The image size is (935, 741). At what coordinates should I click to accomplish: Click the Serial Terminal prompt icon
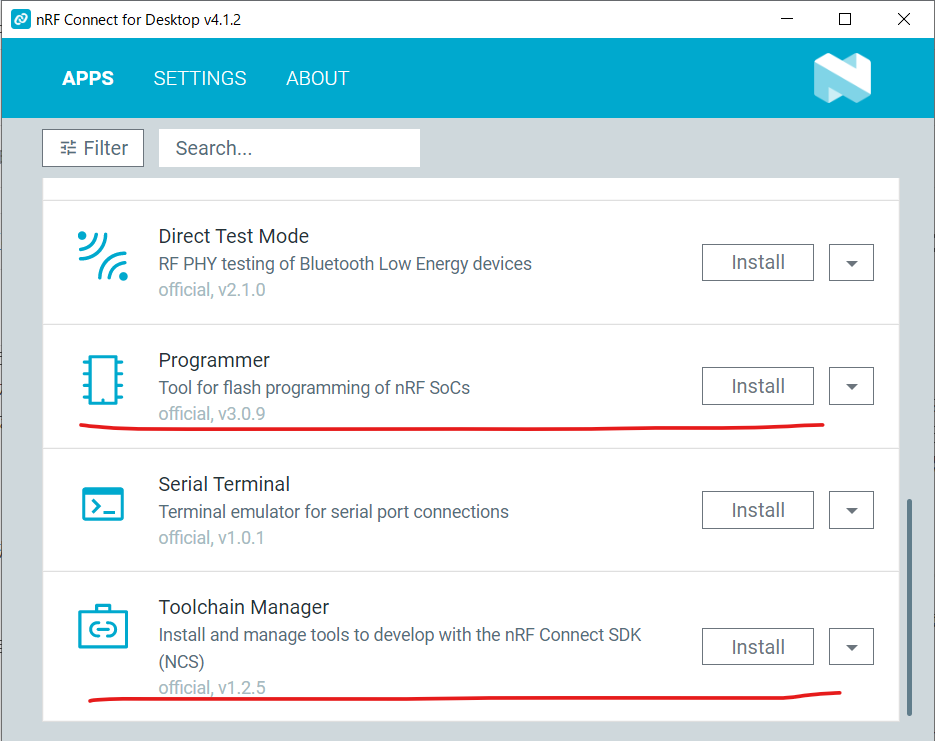point(103,504)
